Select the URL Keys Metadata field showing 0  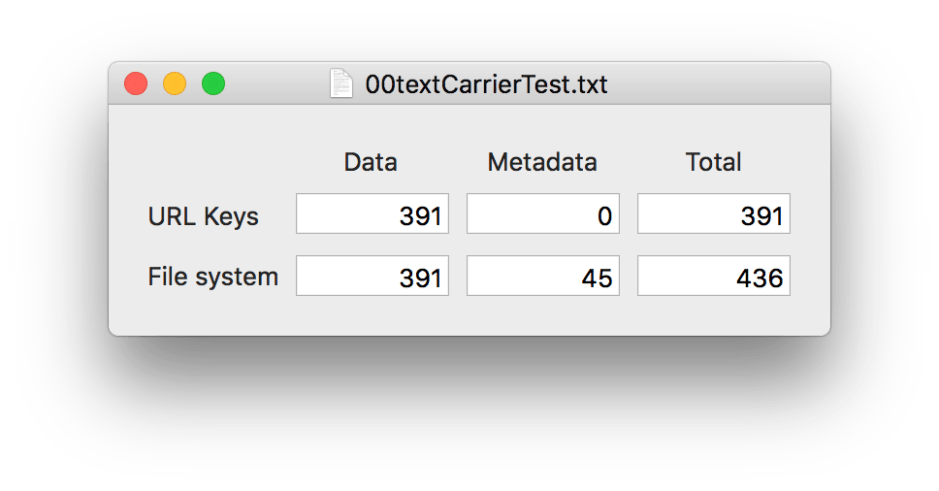click(543, 214)
